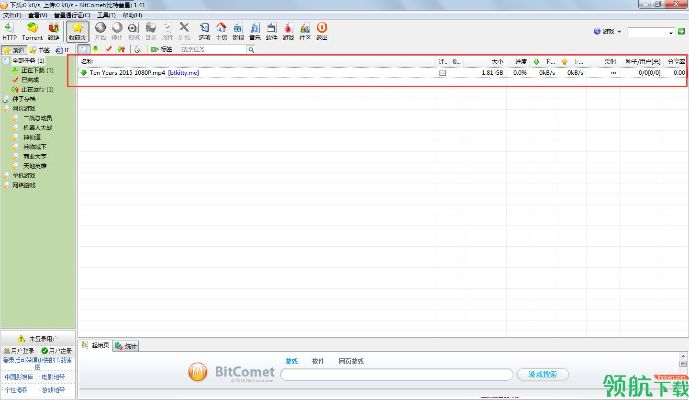Click the red checkmark filter icon

[108, 48]
